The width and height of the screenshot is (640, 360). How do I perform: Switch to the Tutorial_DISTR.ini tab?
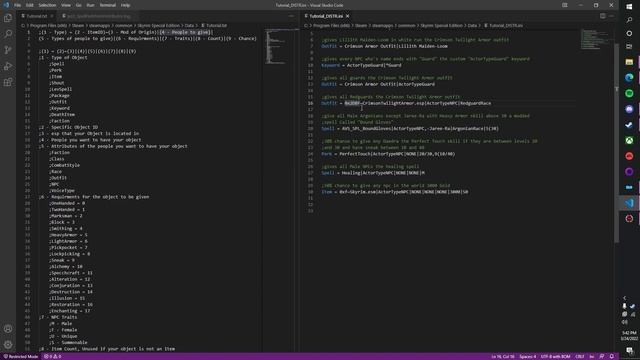click(x=326, y=16)
